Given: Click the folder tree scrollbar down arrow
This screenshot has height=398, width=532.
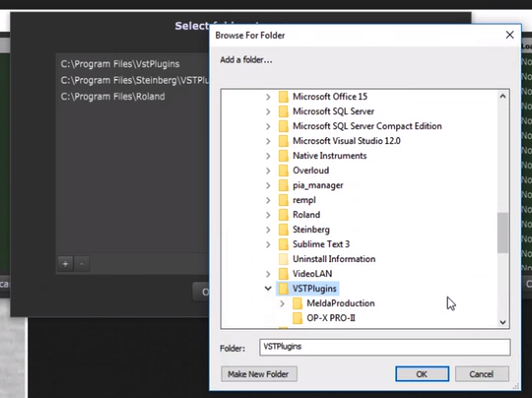Looking at the screenshot, I should click(x=503, y=322).
